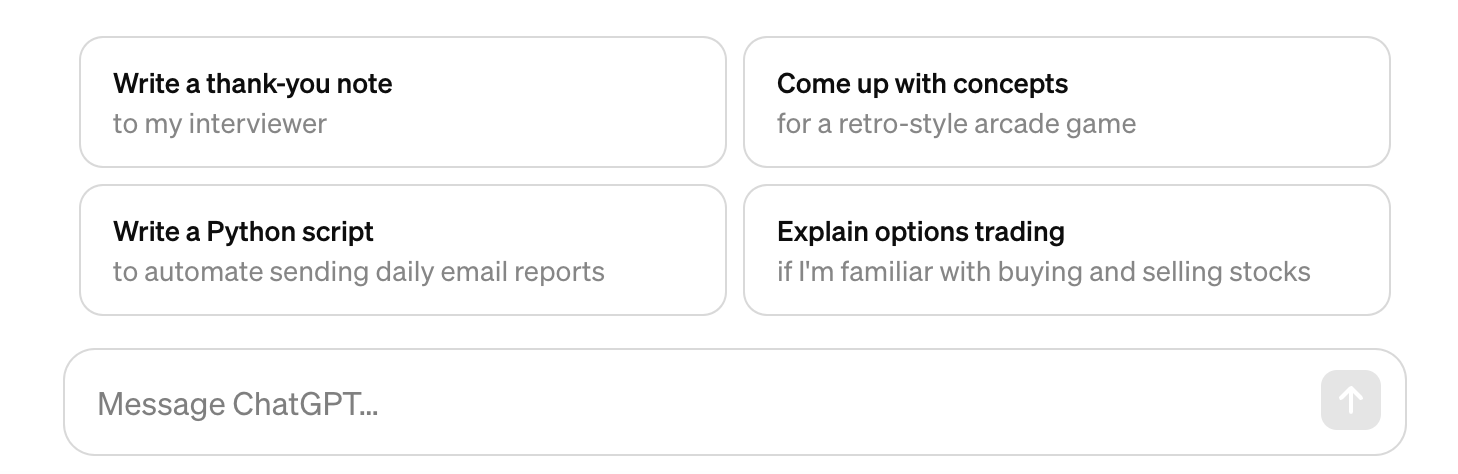Click "for a retro-style arcade game" subtitle
1458x474 pixels.
956,124
